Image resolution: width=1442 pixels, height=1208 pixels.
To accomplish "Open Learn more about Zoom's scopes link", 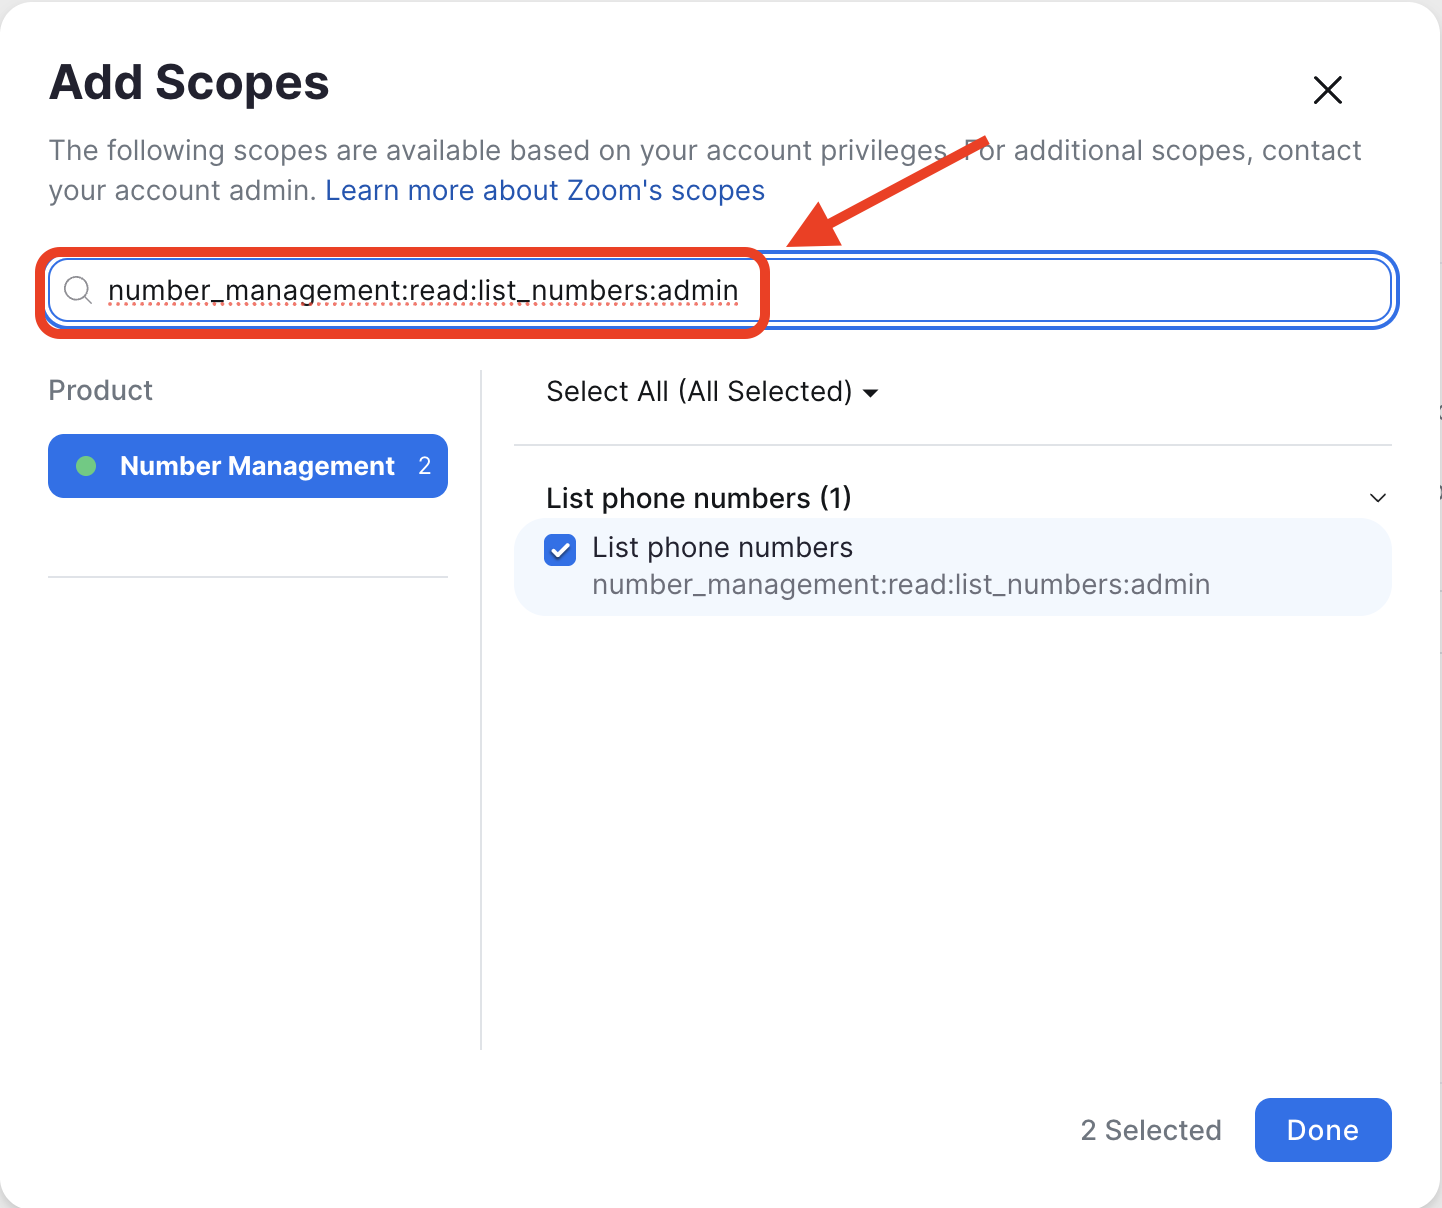I will point(545,190).
